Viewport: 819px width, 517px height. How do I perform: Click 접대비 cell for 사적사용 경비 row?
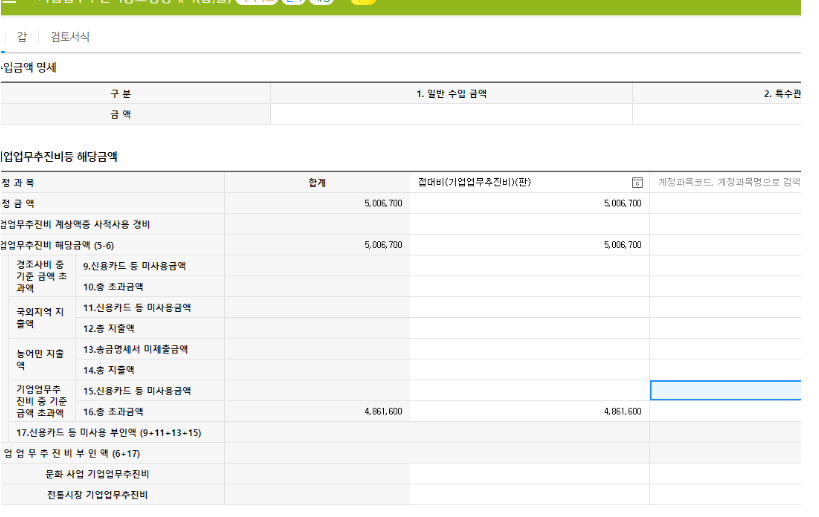coord(529,224)
